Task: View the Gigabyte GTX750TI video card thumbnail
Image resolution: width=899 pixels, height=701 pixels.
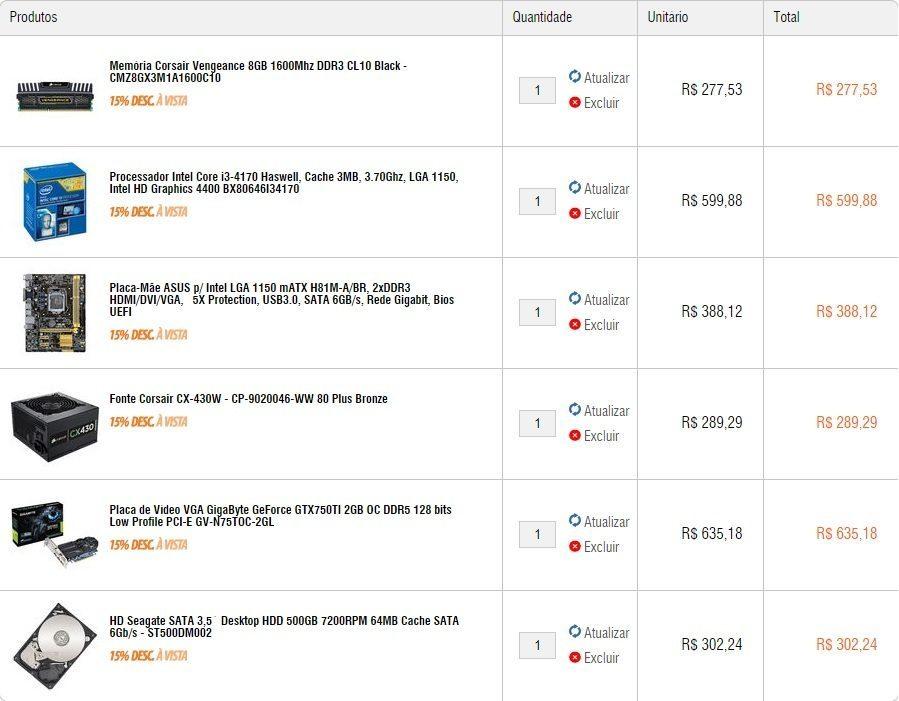Action: click(x=55, y=535)
